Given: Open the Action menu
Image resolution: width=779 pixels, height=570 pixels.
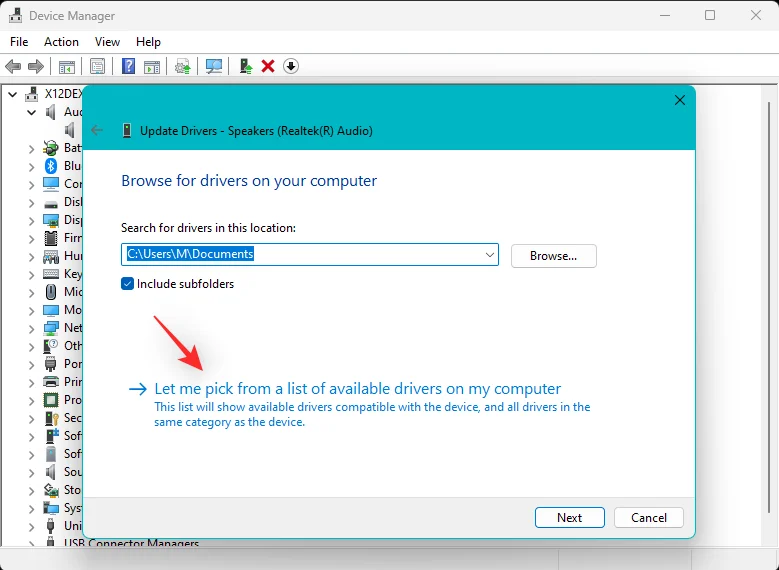Looking at the screenshot, I should pos(61,42).
